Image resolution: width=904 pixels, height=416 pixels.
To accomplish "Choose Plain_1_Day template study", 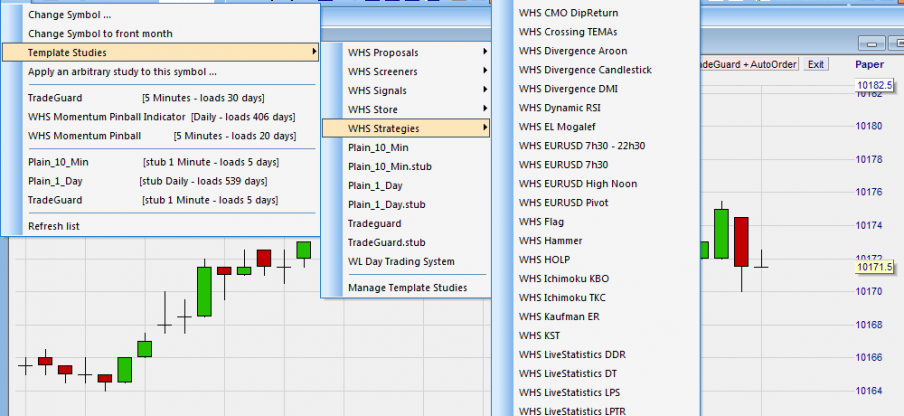I will tap(405, 186).
